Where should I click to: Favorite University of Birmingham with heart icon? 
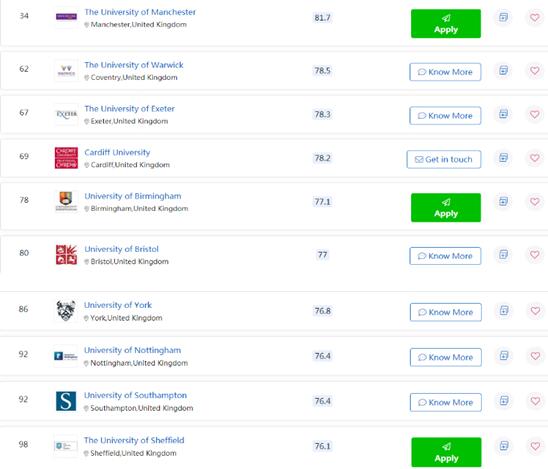coord(534,201)
